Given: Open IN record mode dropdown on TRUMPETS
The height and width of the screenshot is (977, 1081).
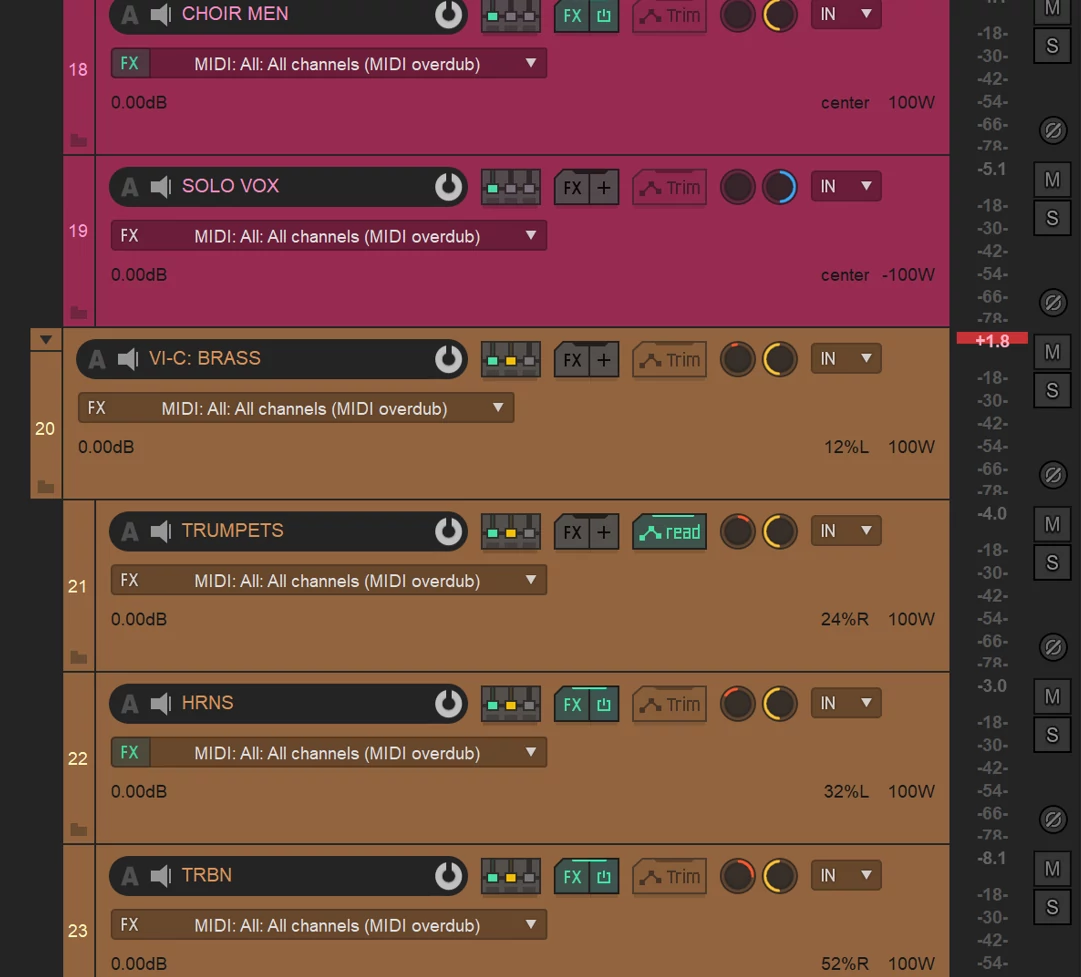Looking at the screenshot, I should (846, 531).
